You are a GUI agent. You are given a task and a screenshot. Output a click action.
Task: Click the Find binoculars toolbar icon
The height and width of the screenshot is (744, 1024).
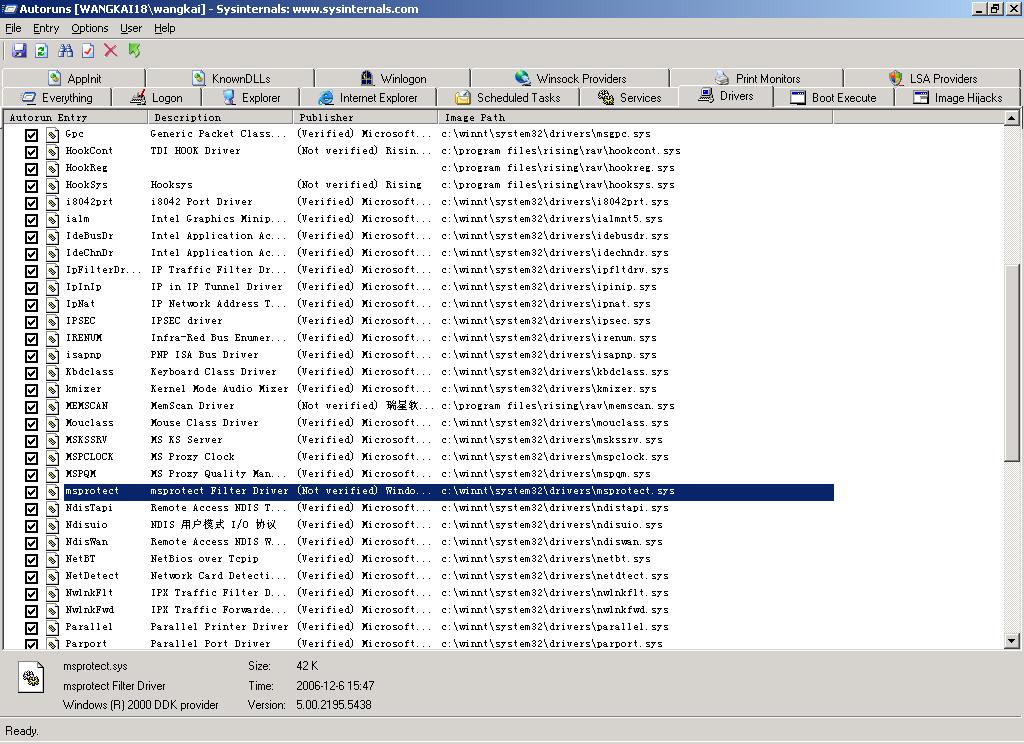[65, 50]
